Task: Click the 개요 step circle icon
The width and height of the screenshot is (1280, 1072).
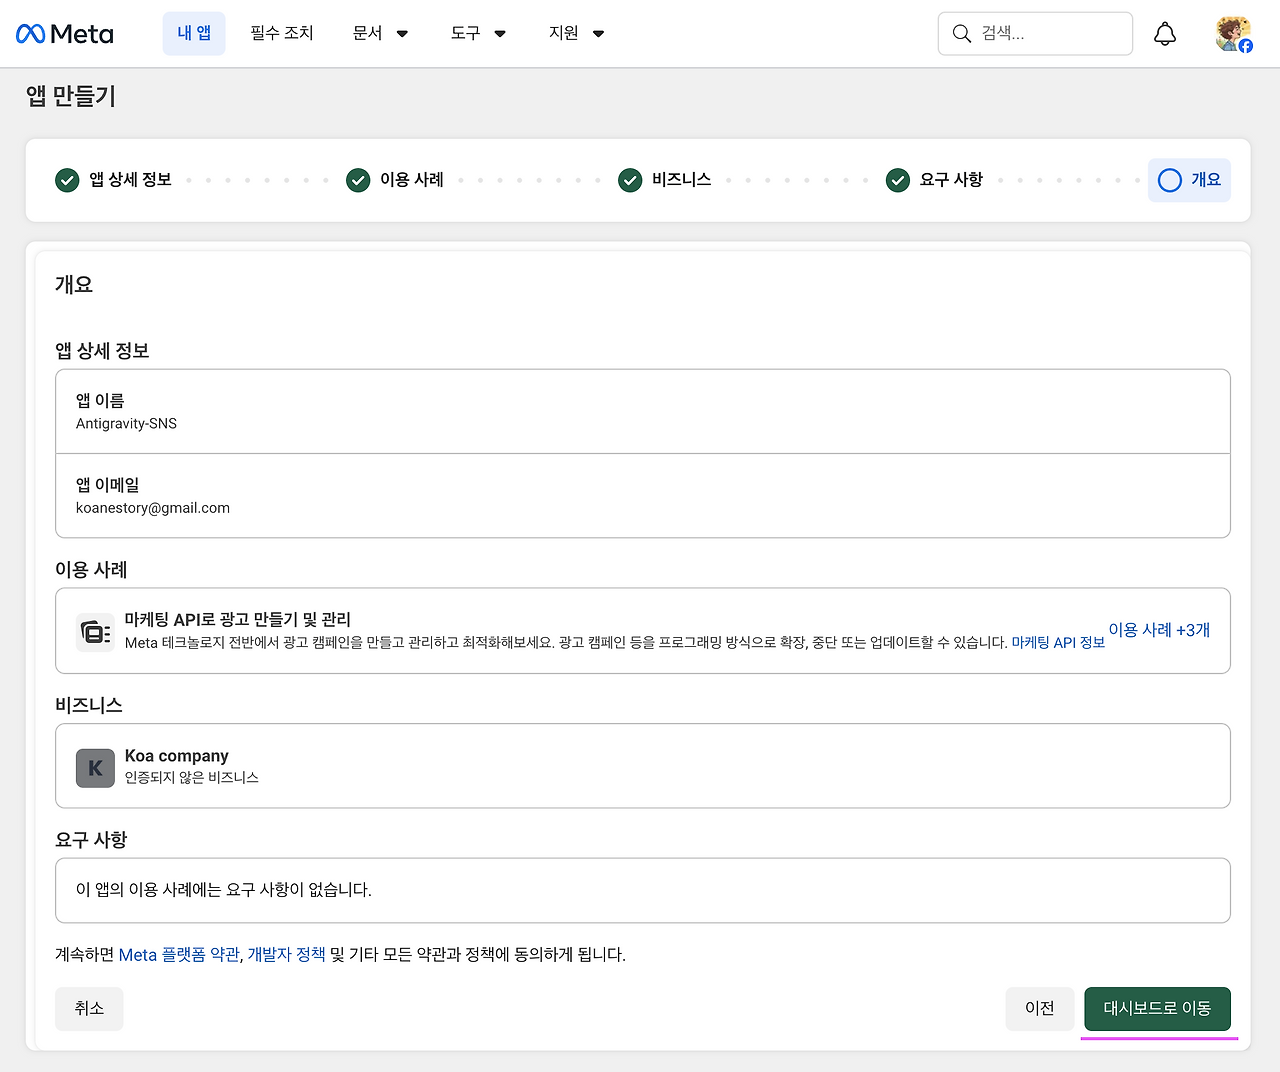Action: pyautogui.click(x=1170, y=180)
